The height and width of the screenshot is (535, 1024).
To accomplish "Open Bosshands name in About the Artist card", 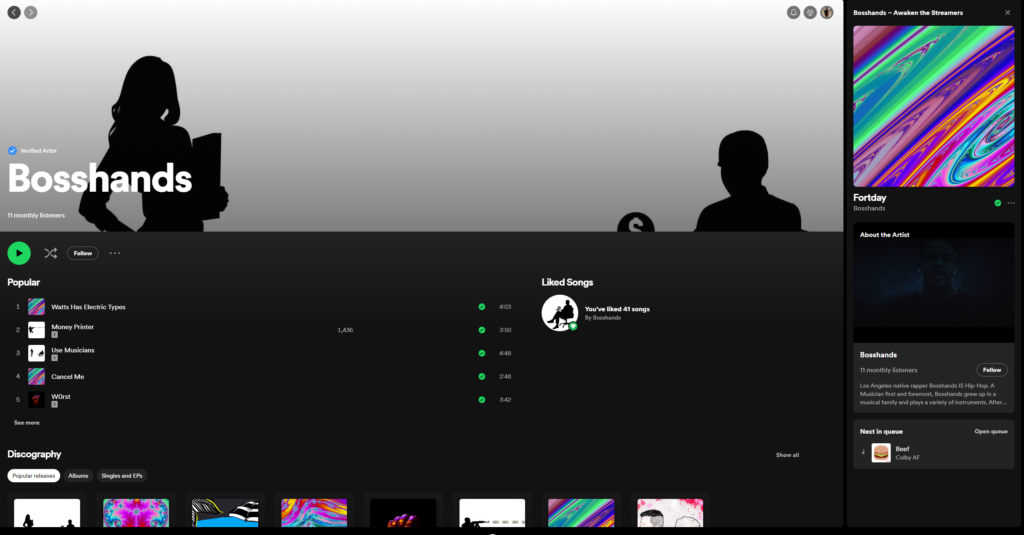I will tap(878, 355).
